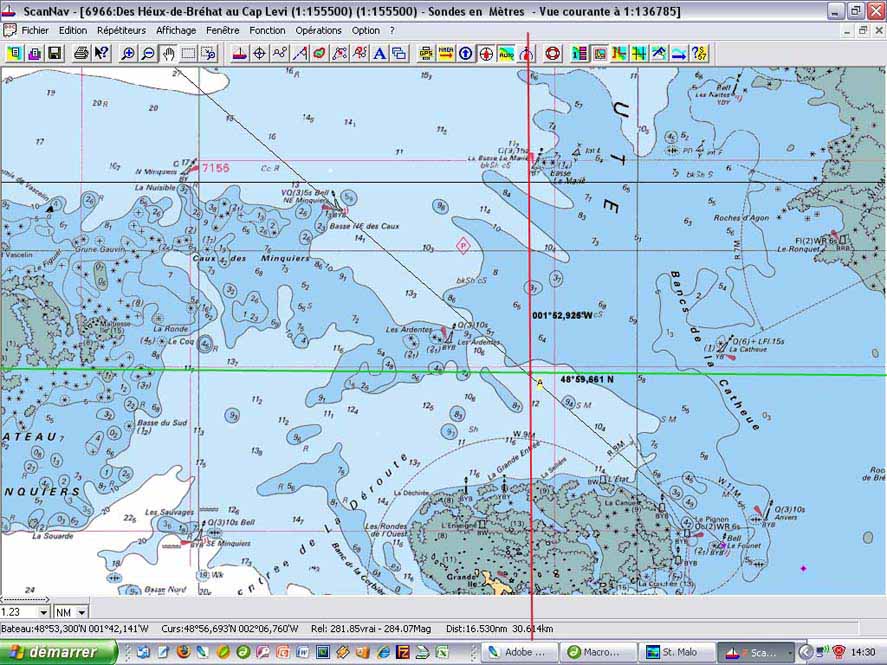
Task: Toggle the pressed chart thumbnail button
Action: click(600, 54)
